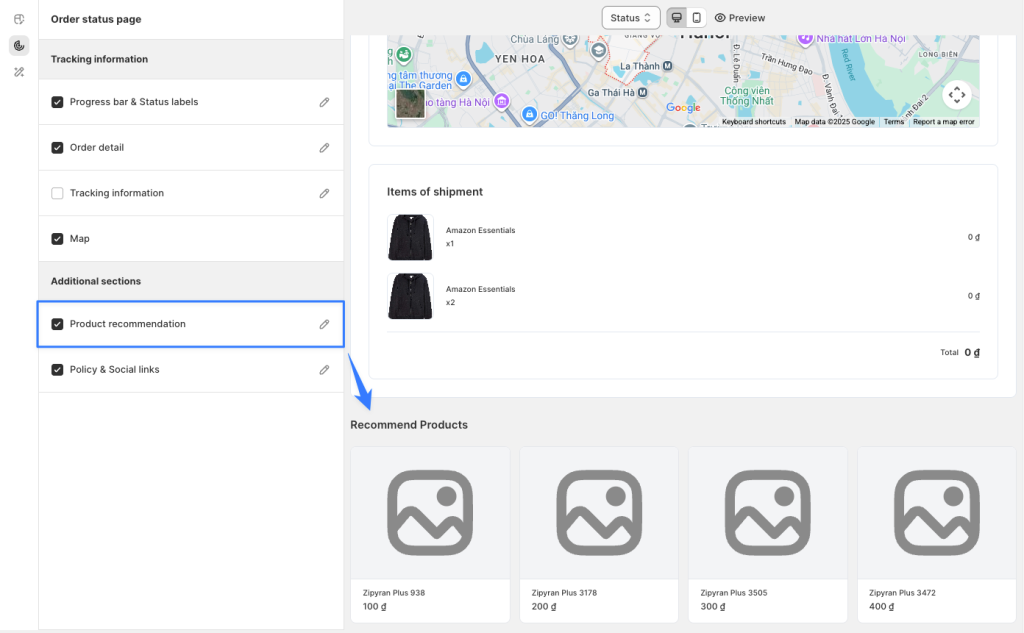Click The Garden shopping pin on map
Viewport: 1024px width, 633px height.
(463, 79)
